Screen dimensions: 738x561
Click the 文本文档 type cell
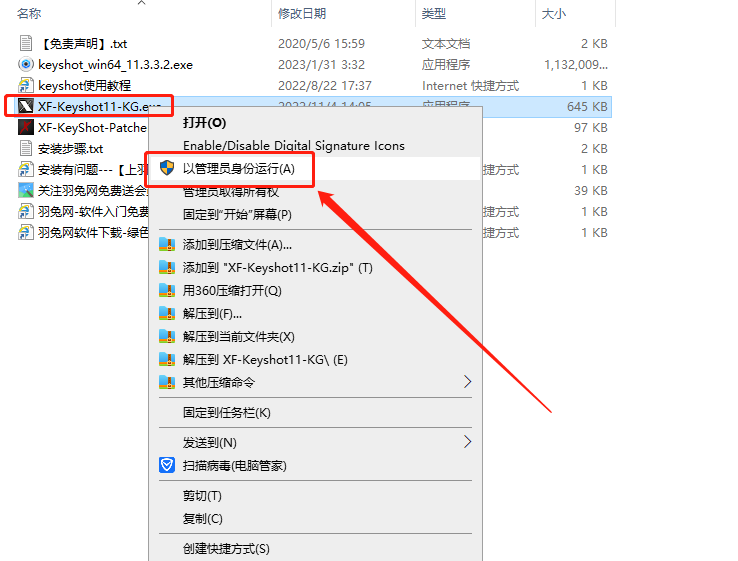(x=446, y=44)
